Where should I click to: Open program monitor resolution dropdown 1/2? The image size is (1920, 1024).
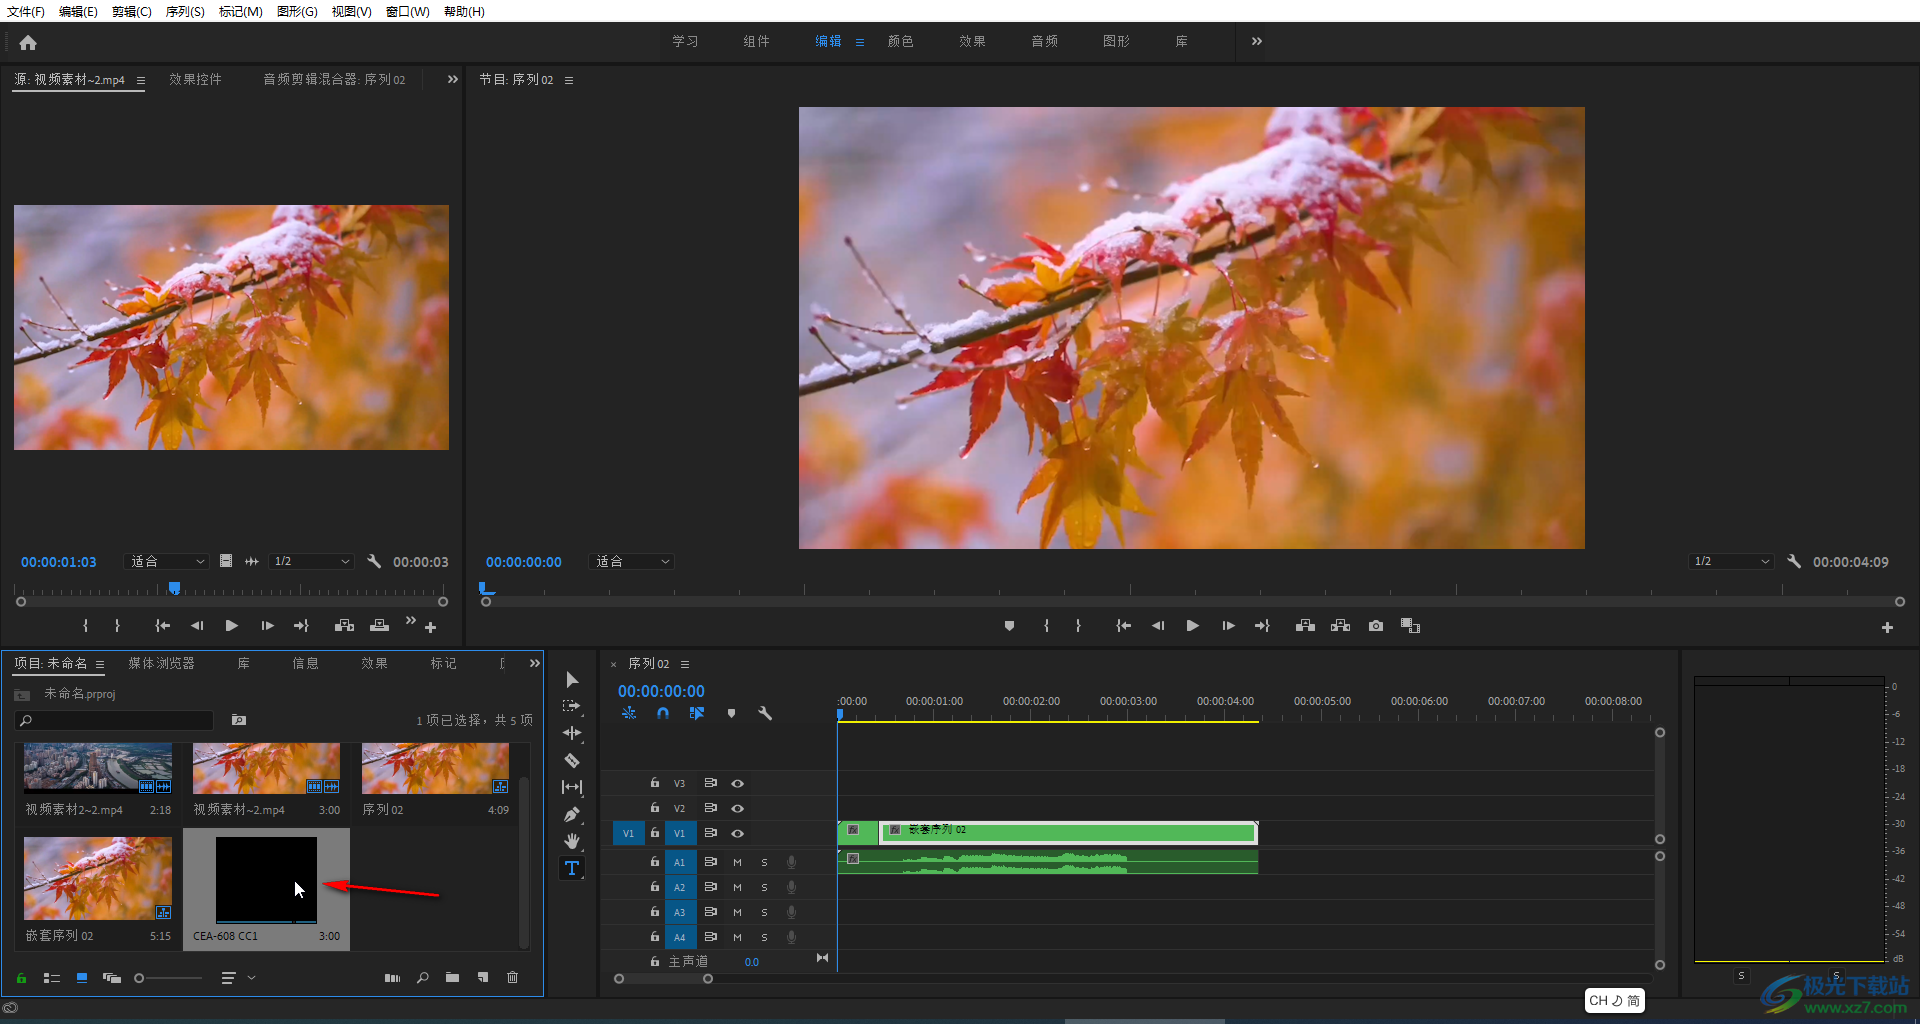tap(1732, 562)
